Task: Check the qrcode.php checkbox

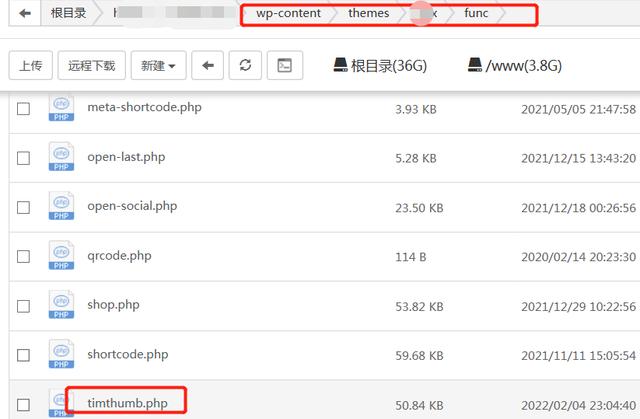Action: point(23,257)
